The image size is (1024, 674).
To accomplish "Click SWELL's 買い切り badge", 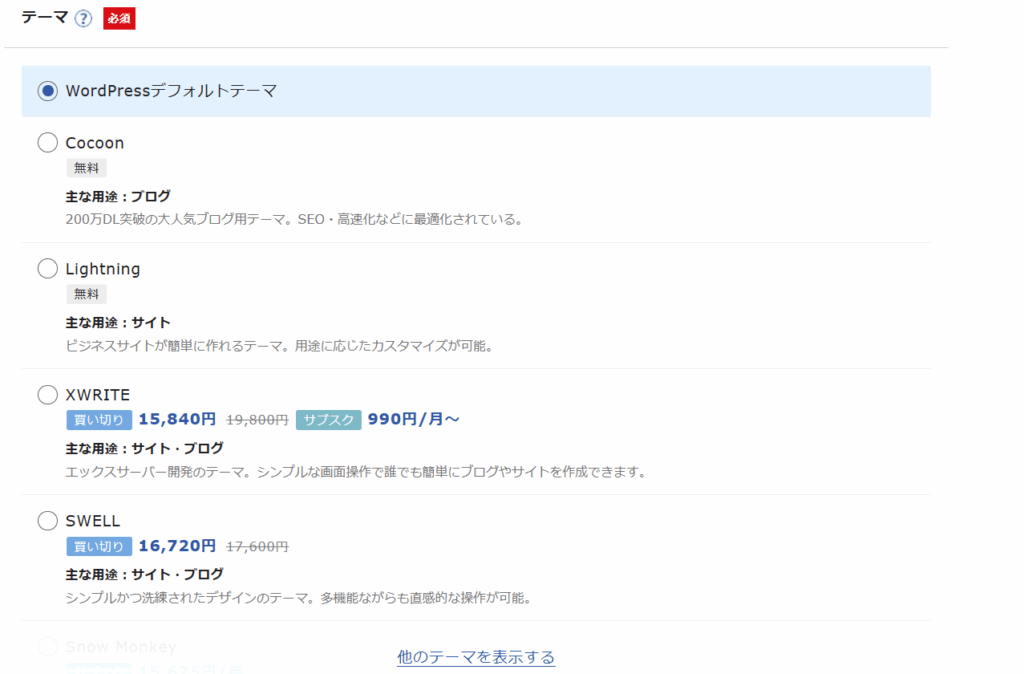I will click(99, 546).
